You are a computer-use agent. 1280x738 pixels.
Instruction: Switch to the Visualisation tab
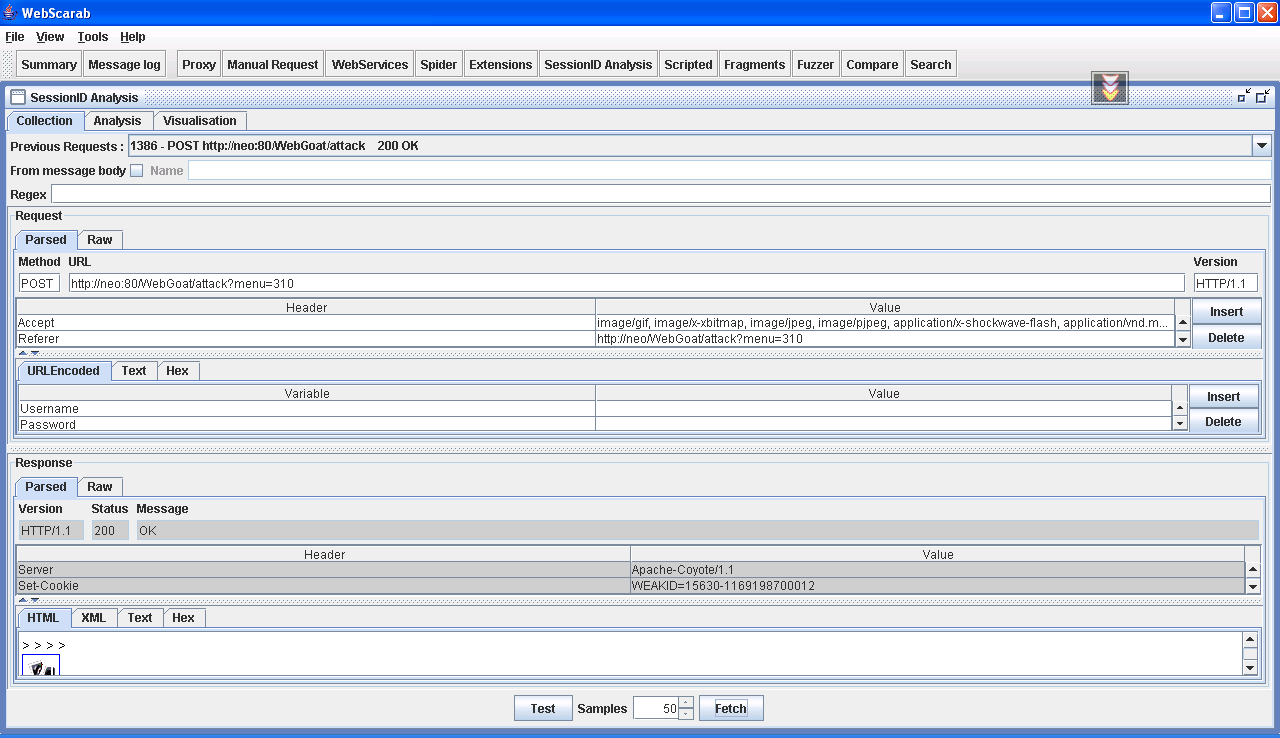point(200,121)
